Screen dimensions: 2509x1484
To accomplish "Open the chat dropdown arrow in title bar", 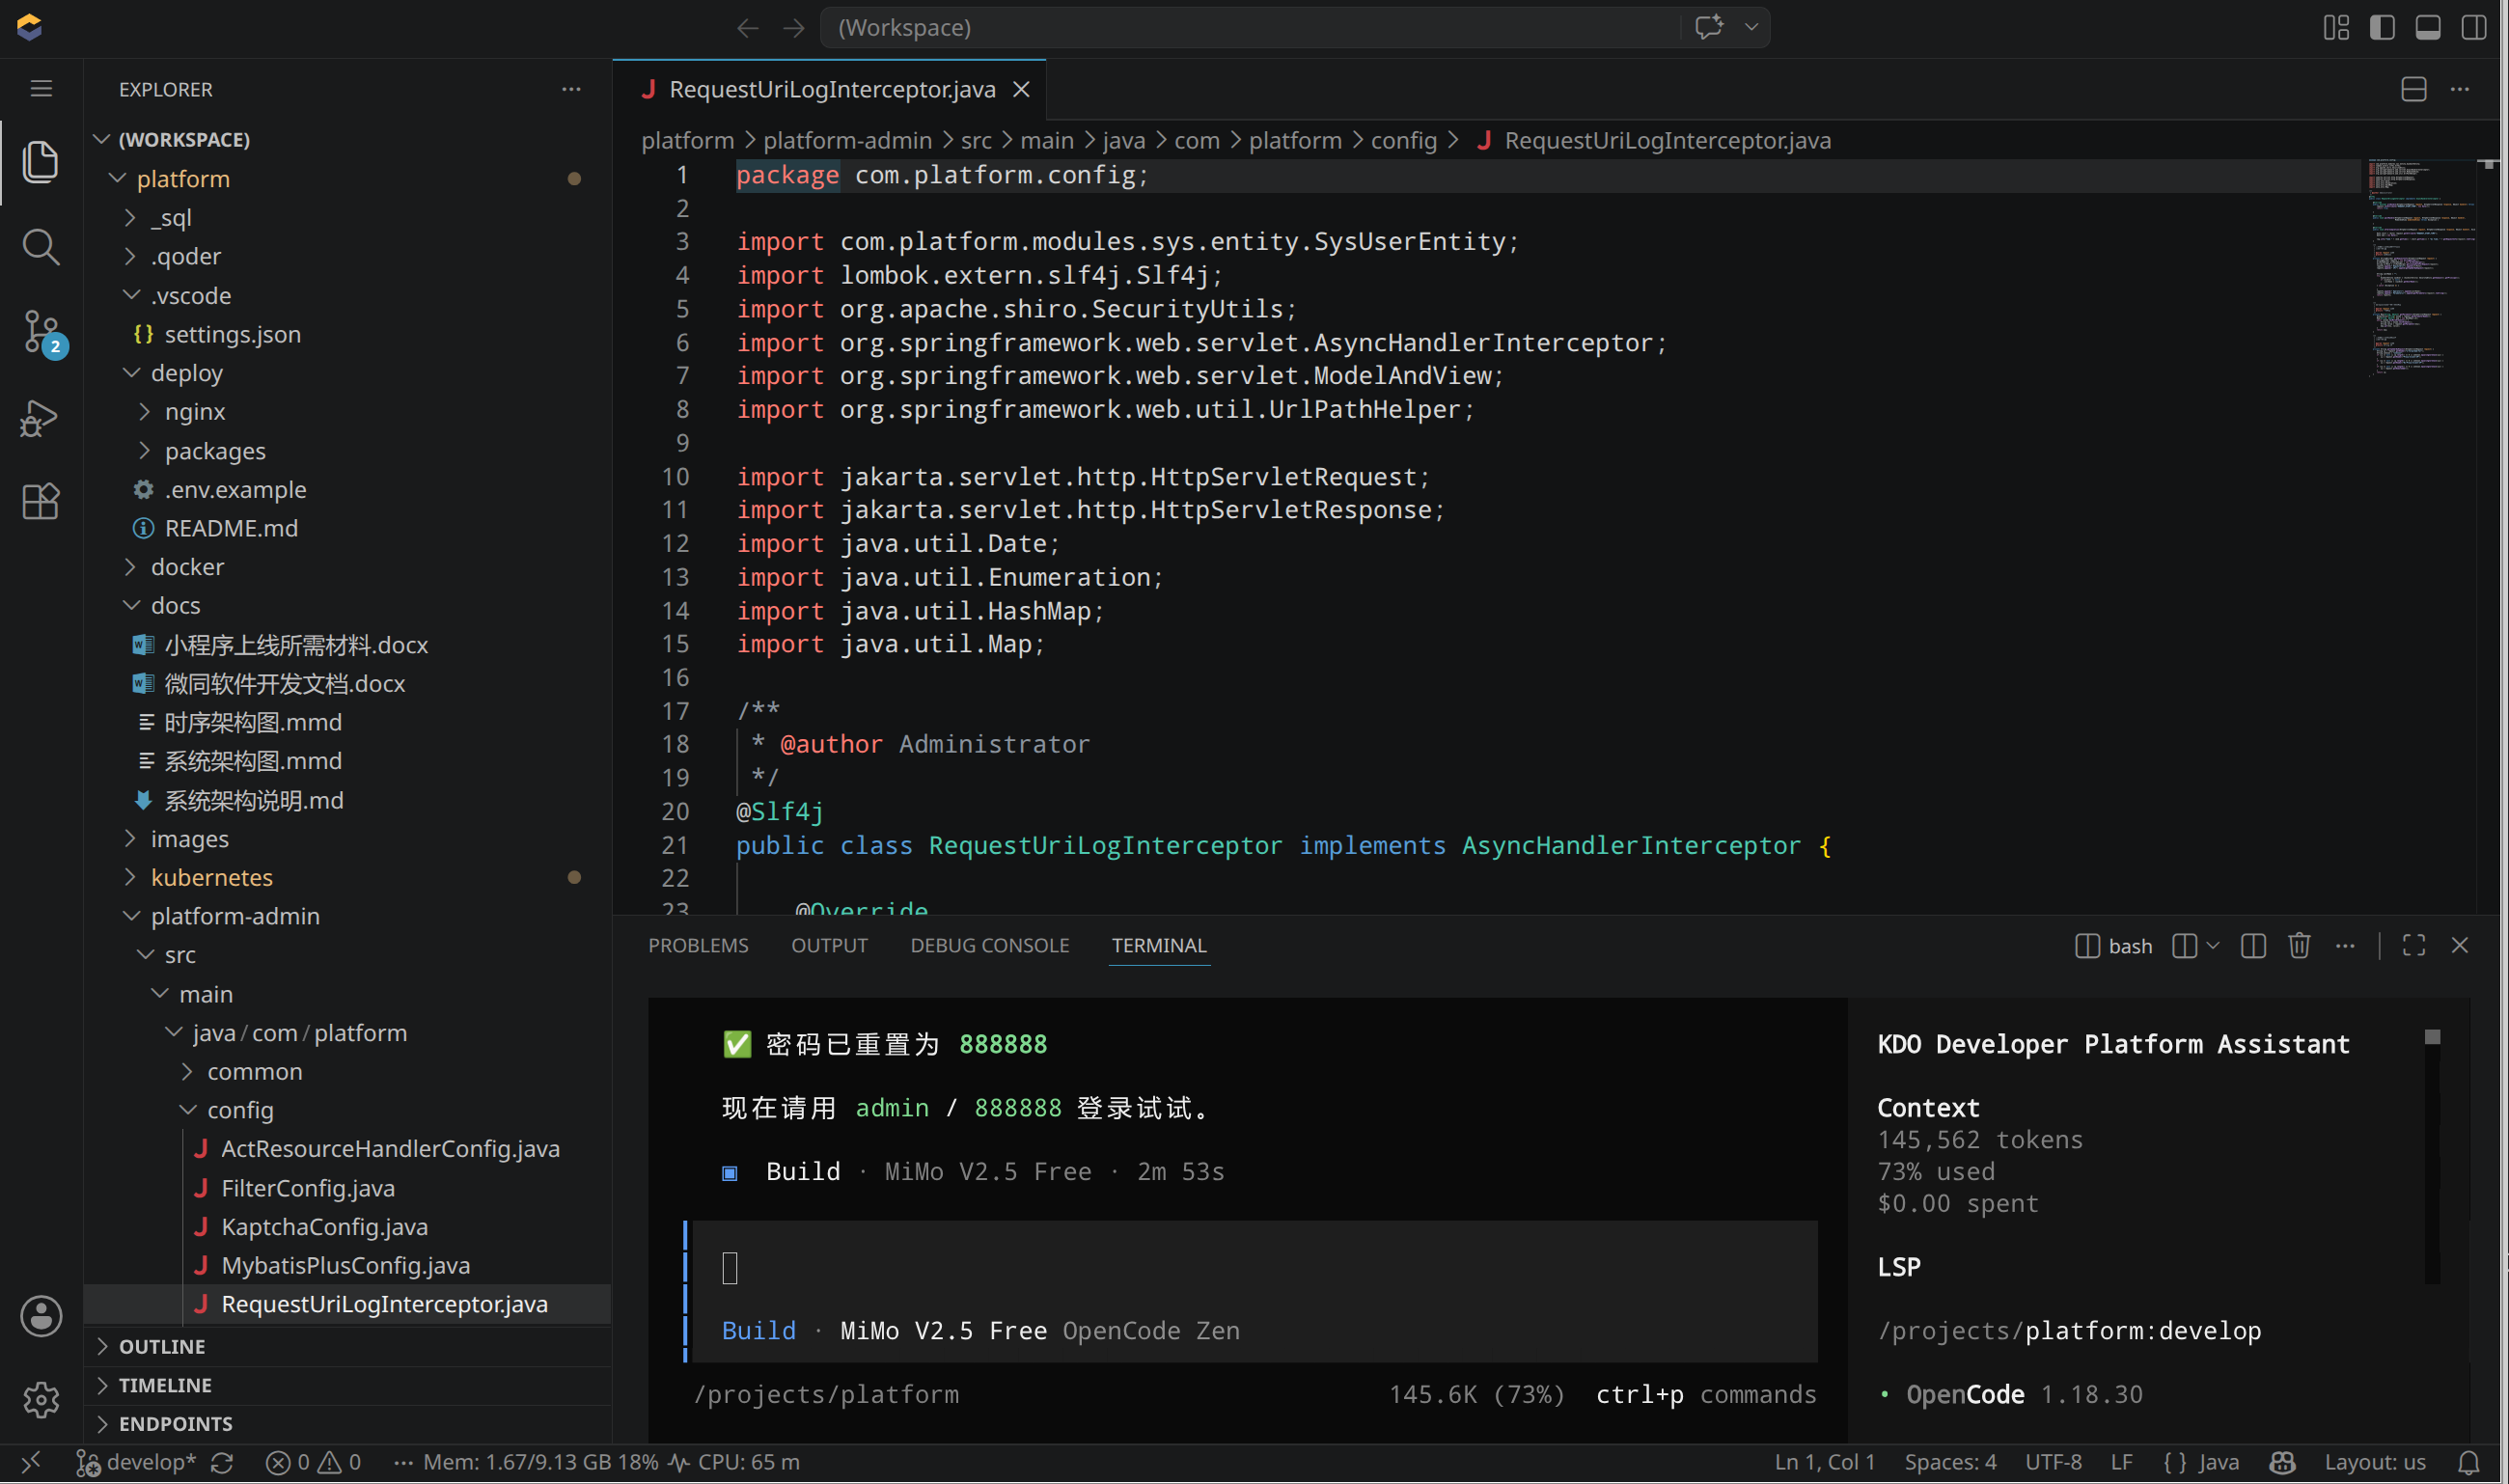I will (x=1751, y=27).
